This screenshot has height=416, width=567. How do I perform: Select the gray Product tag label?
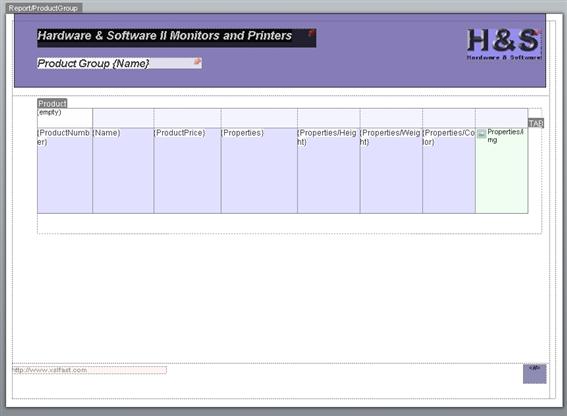52,103
